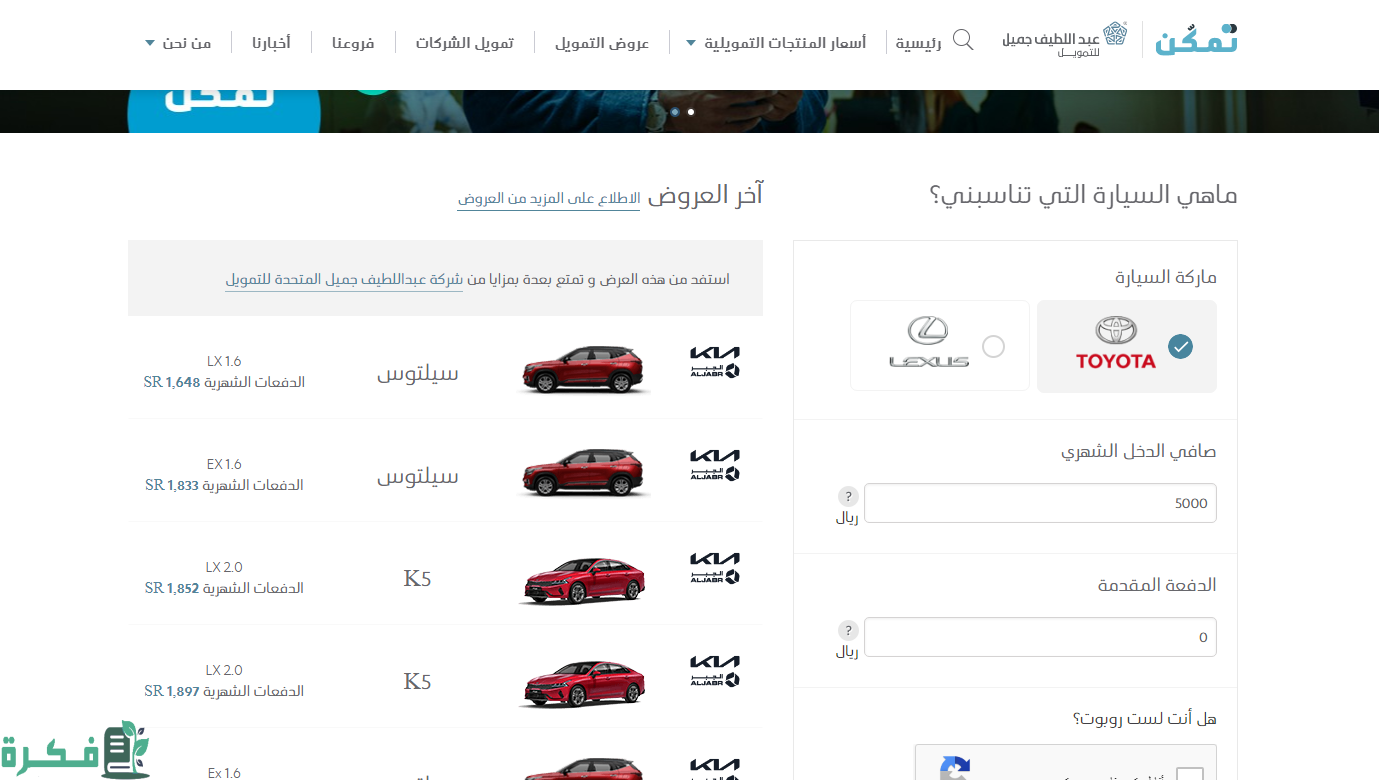Click the red Seltos LX 1.6 car image
The width and height of the screenshot is (1379, 780).
pyautogui.click(x=584, y=369)
